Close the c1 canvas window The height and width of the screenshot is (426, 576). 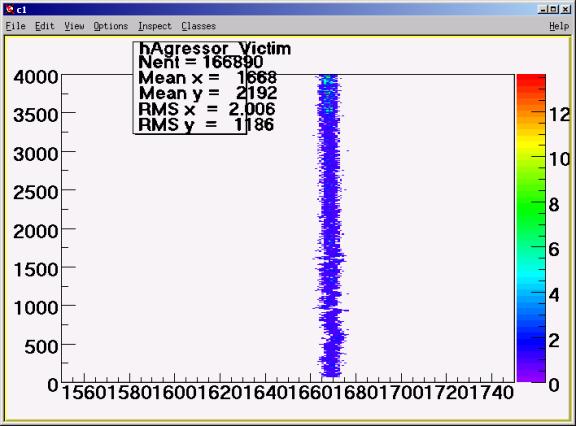[x=566, y=10]
